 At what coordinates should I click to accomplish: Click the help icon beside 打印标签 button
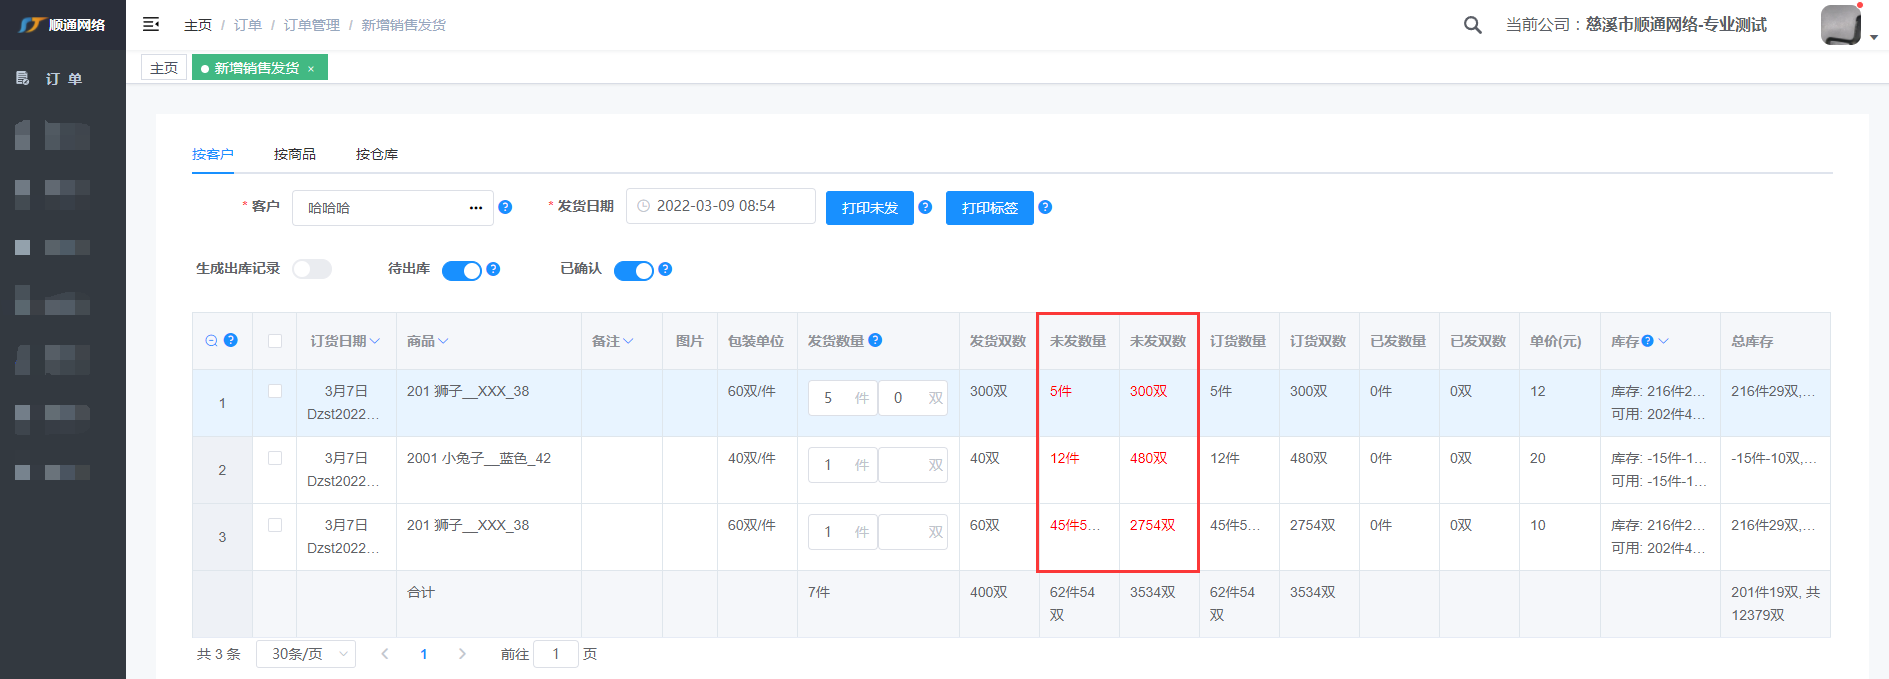(x=1045, y=207)
